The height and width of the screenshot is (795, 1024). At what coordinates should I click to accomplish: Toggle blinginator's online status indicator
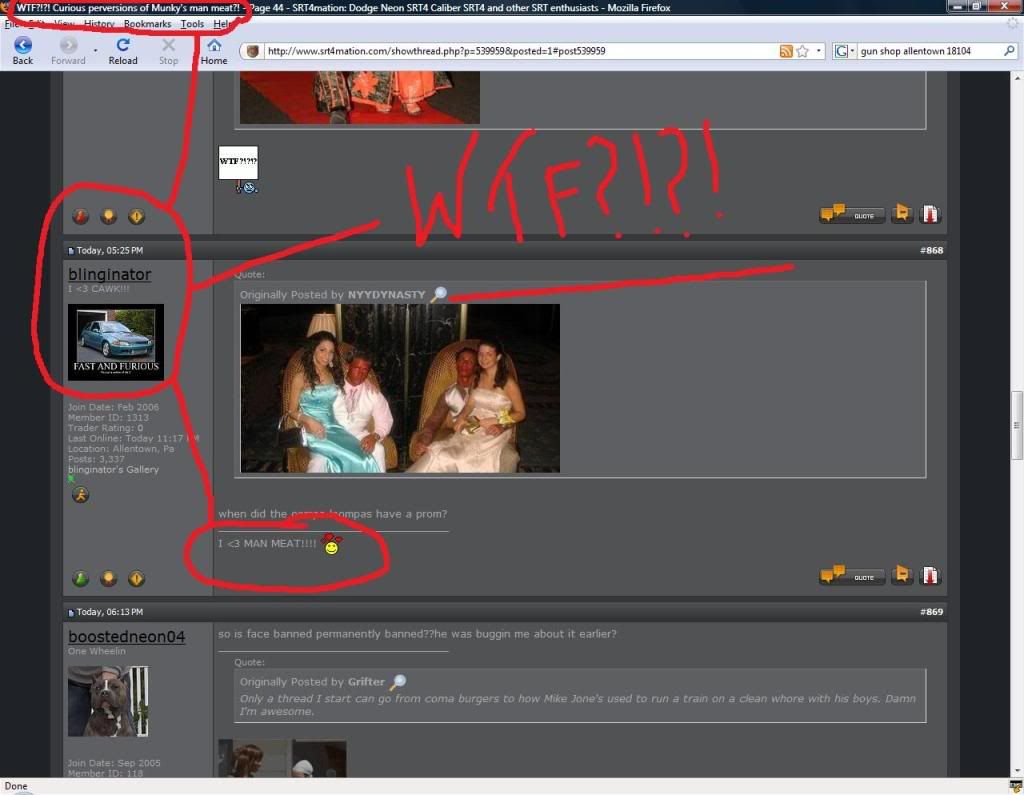point(68,479)
